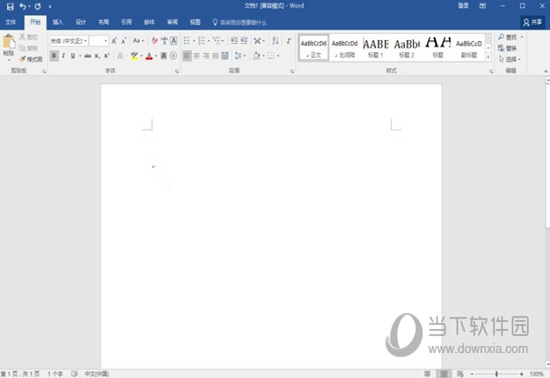Toggle Align Right paragraph

[x=206, y=56]
